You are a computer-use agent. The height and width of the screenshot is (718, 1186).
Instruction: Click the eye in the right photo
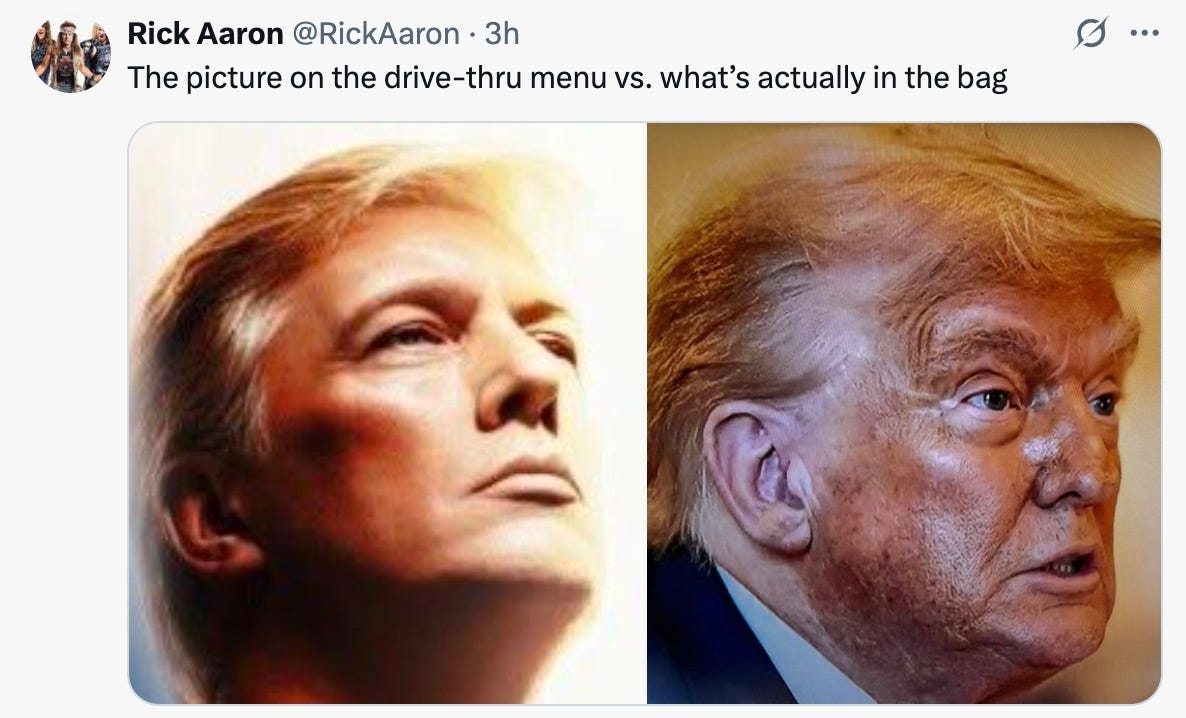991,399
